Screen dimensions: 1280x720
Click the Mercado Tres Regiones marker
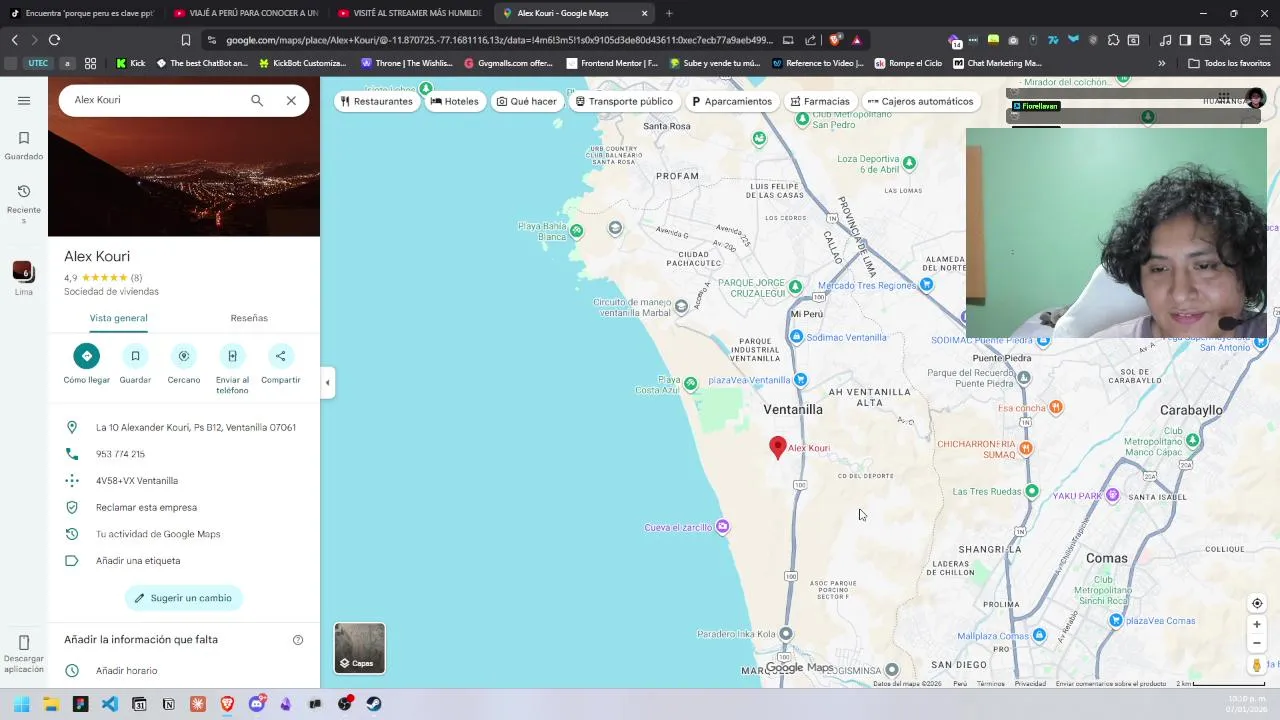click(x=926, y=285)
